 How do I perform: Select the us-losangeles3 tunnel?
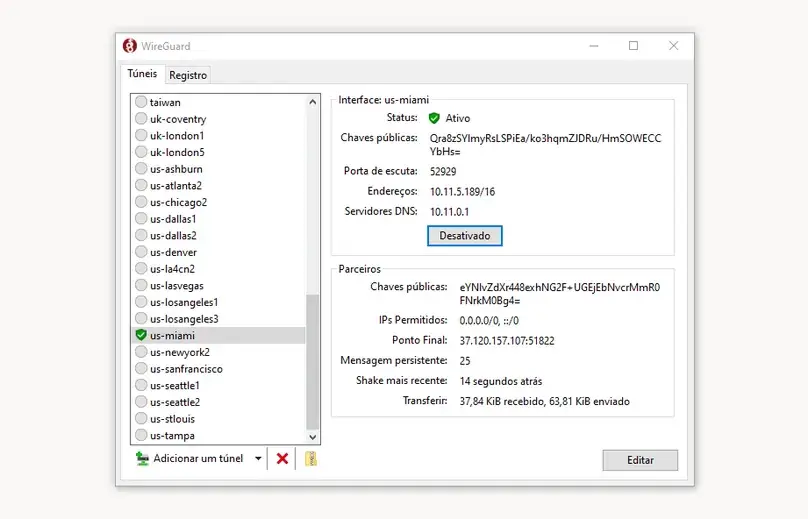[218, 319]
